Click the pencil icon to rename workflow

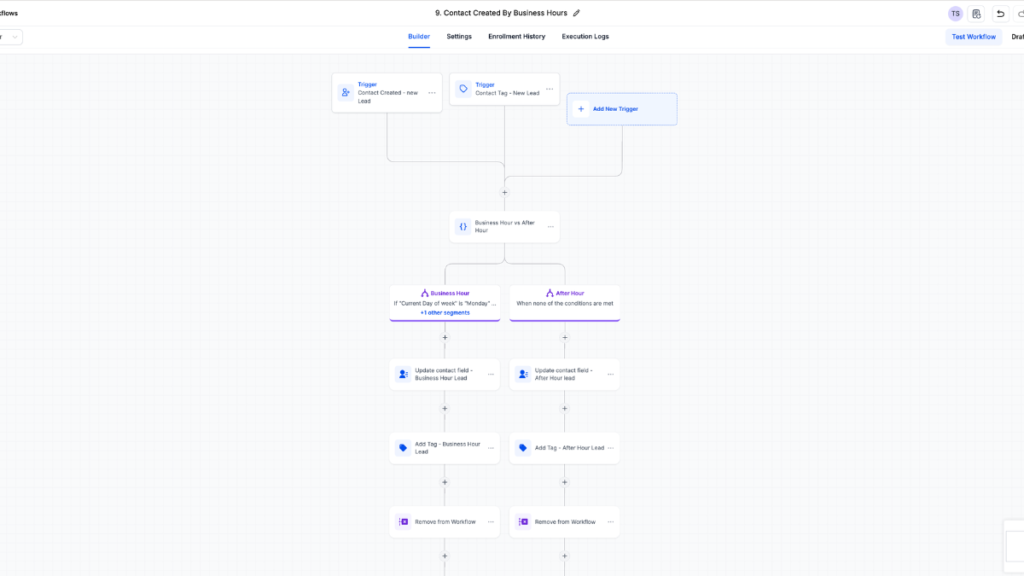click(576, 13)
